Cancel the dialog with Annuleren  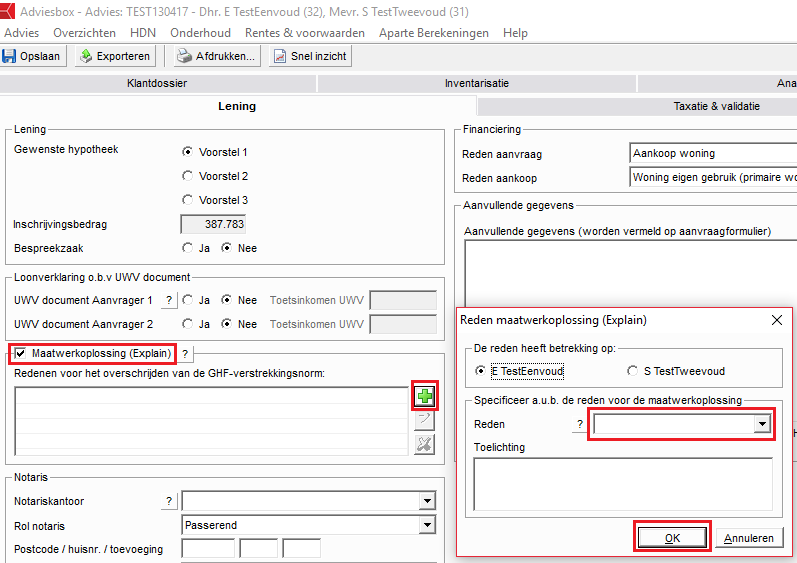pos(749,538)
